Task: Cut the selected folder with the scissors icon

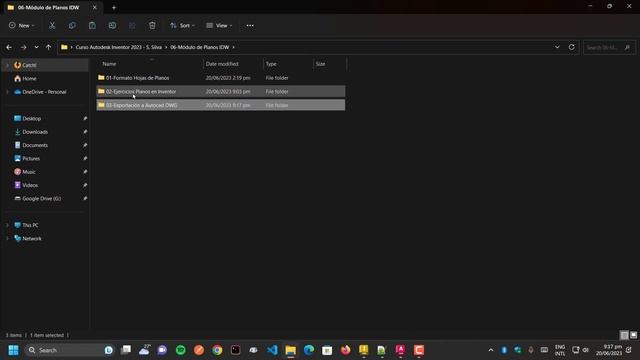Action: pos(52,25)
